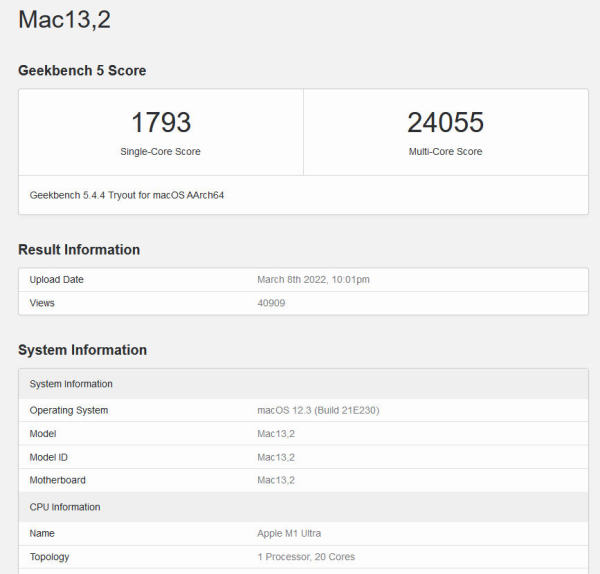The height and width of the screenshot is (574, 600).
Task: Click the Operating System row label
Action: point(69,410)
